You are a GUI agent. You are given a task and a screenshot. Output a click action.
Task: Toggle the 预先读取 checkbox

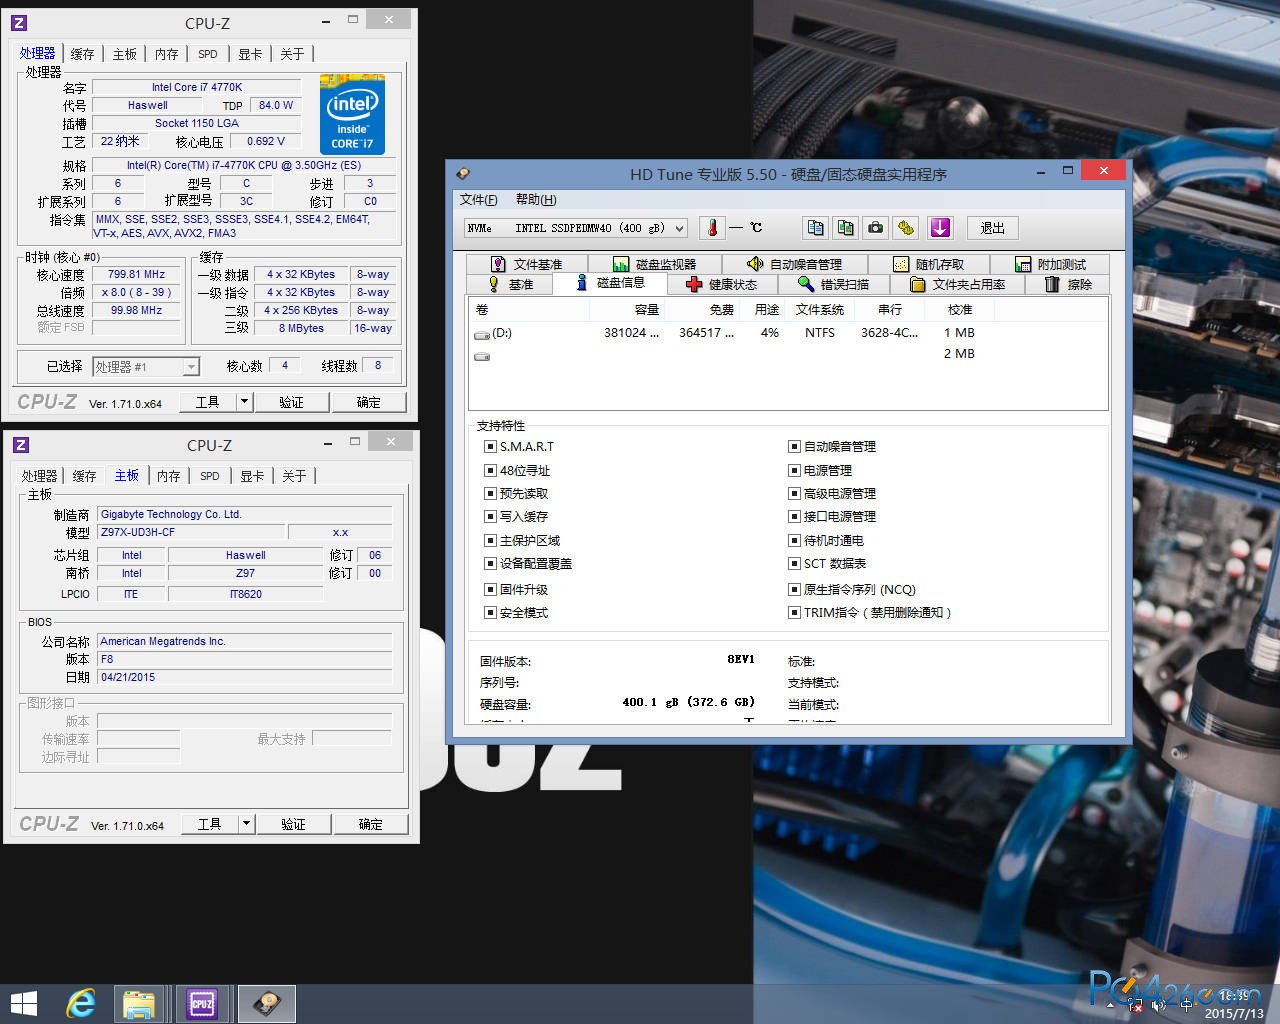click(x=490, y=493)
